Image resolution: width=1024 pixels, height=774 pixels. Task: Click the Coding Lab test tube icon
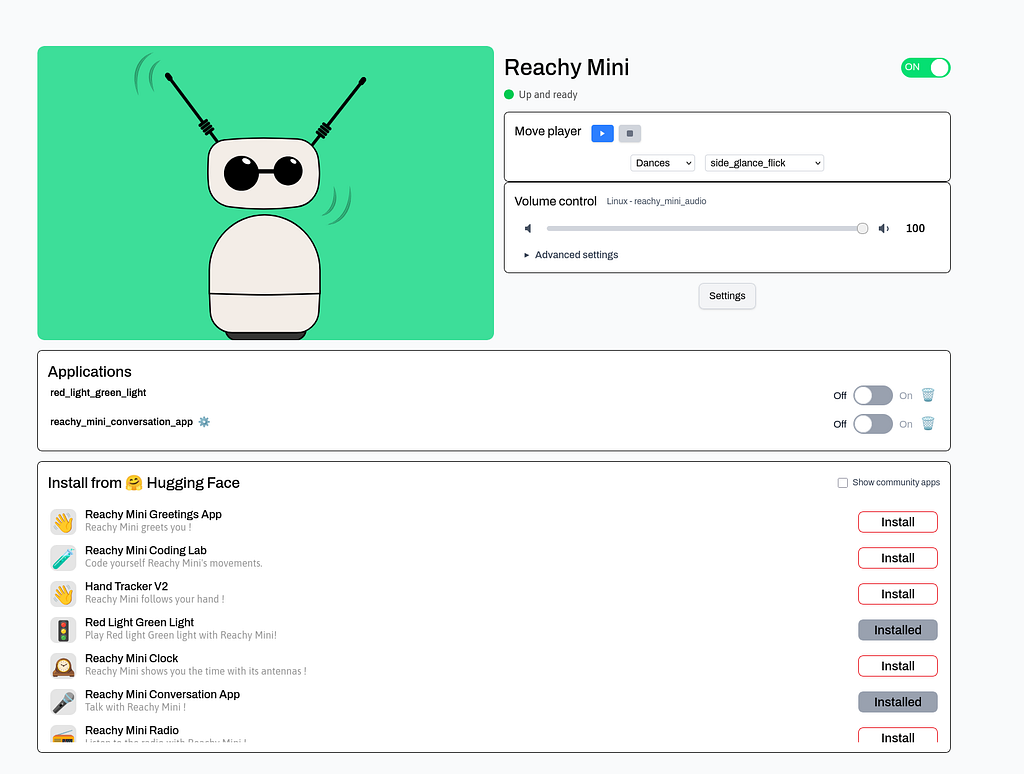(63, 558)
